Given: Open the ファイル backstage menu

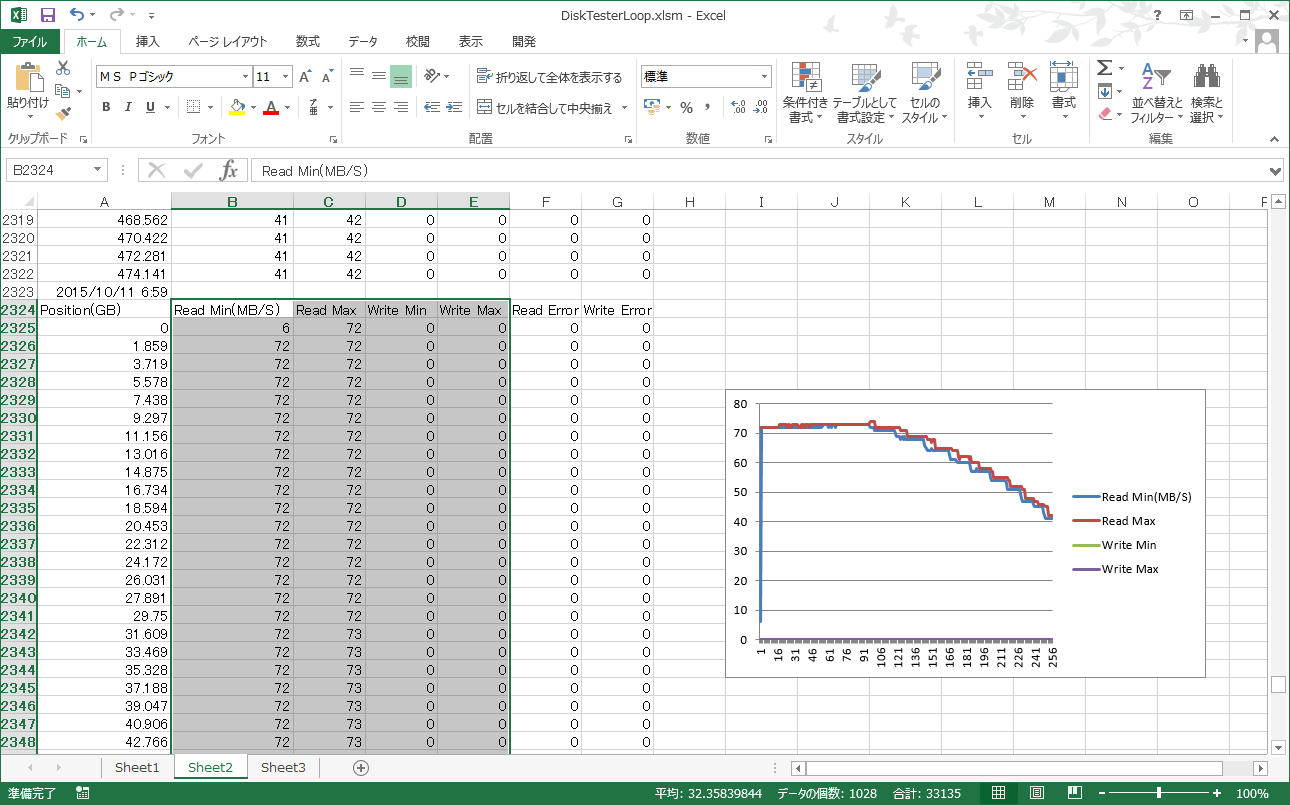Looking at the screenshot, I should 30,41.
